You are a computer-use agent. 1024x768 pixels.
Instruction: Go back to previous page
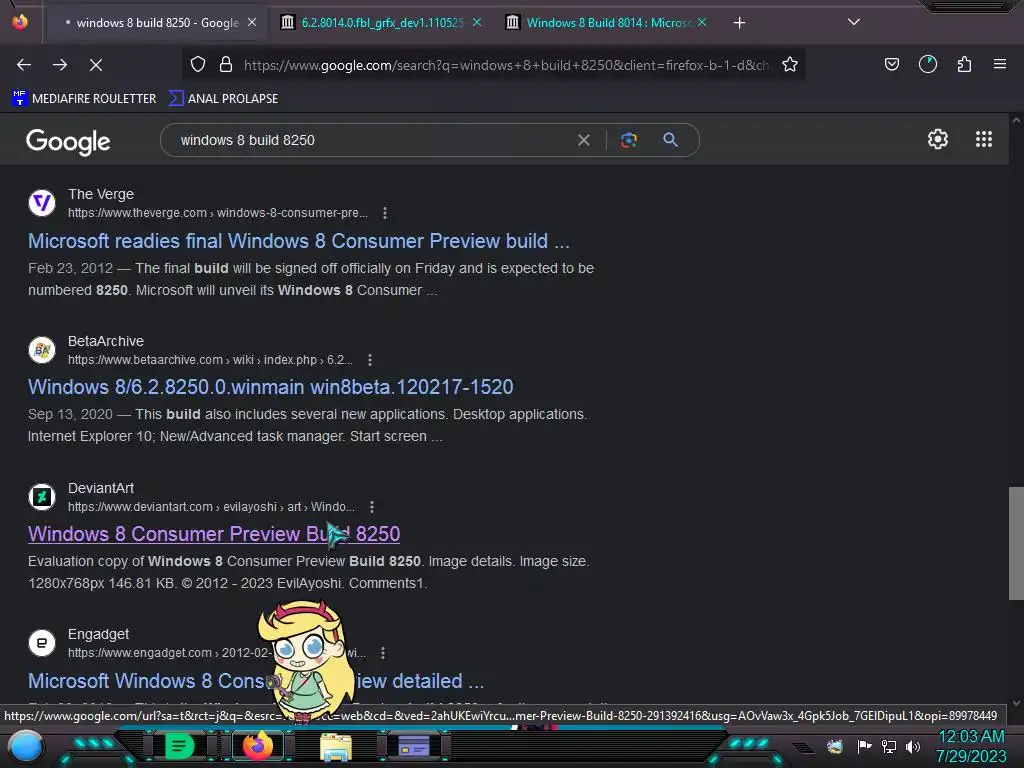click(24, 65)
